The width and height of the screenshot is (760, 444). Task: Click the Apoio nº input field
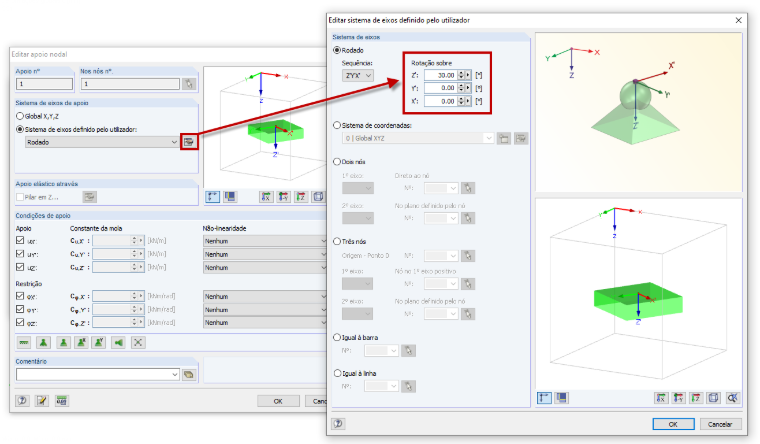click(44, 84)
